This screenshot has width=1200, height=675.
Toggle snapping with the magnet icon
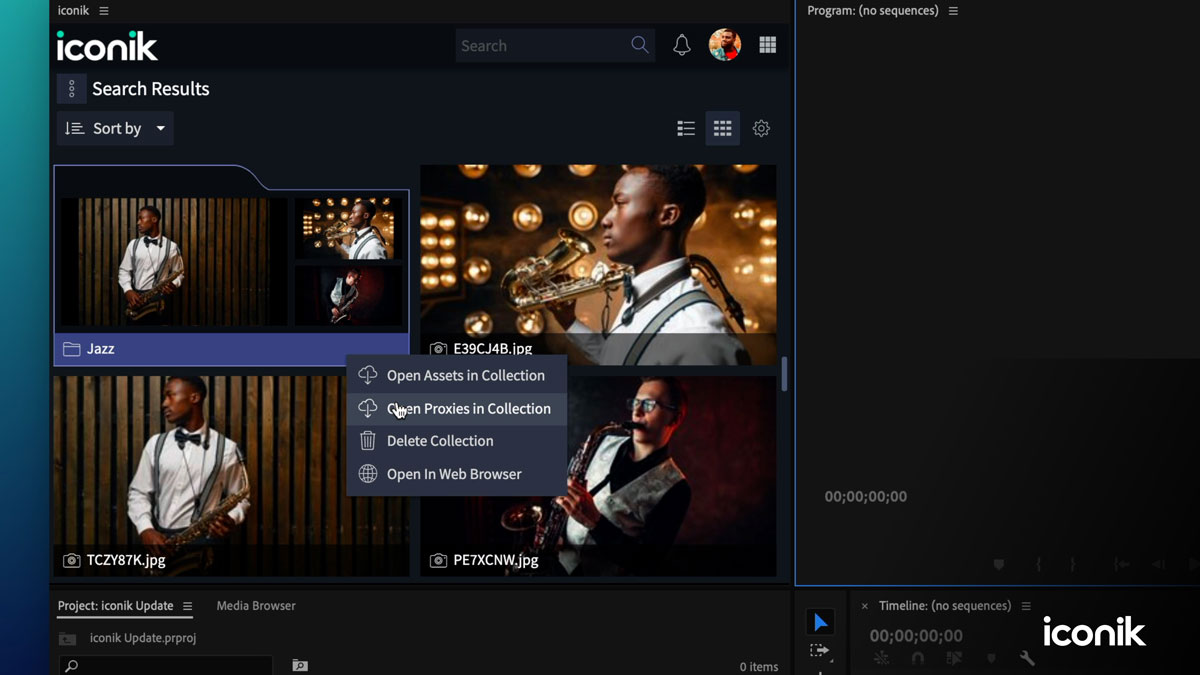pos(918,658)
